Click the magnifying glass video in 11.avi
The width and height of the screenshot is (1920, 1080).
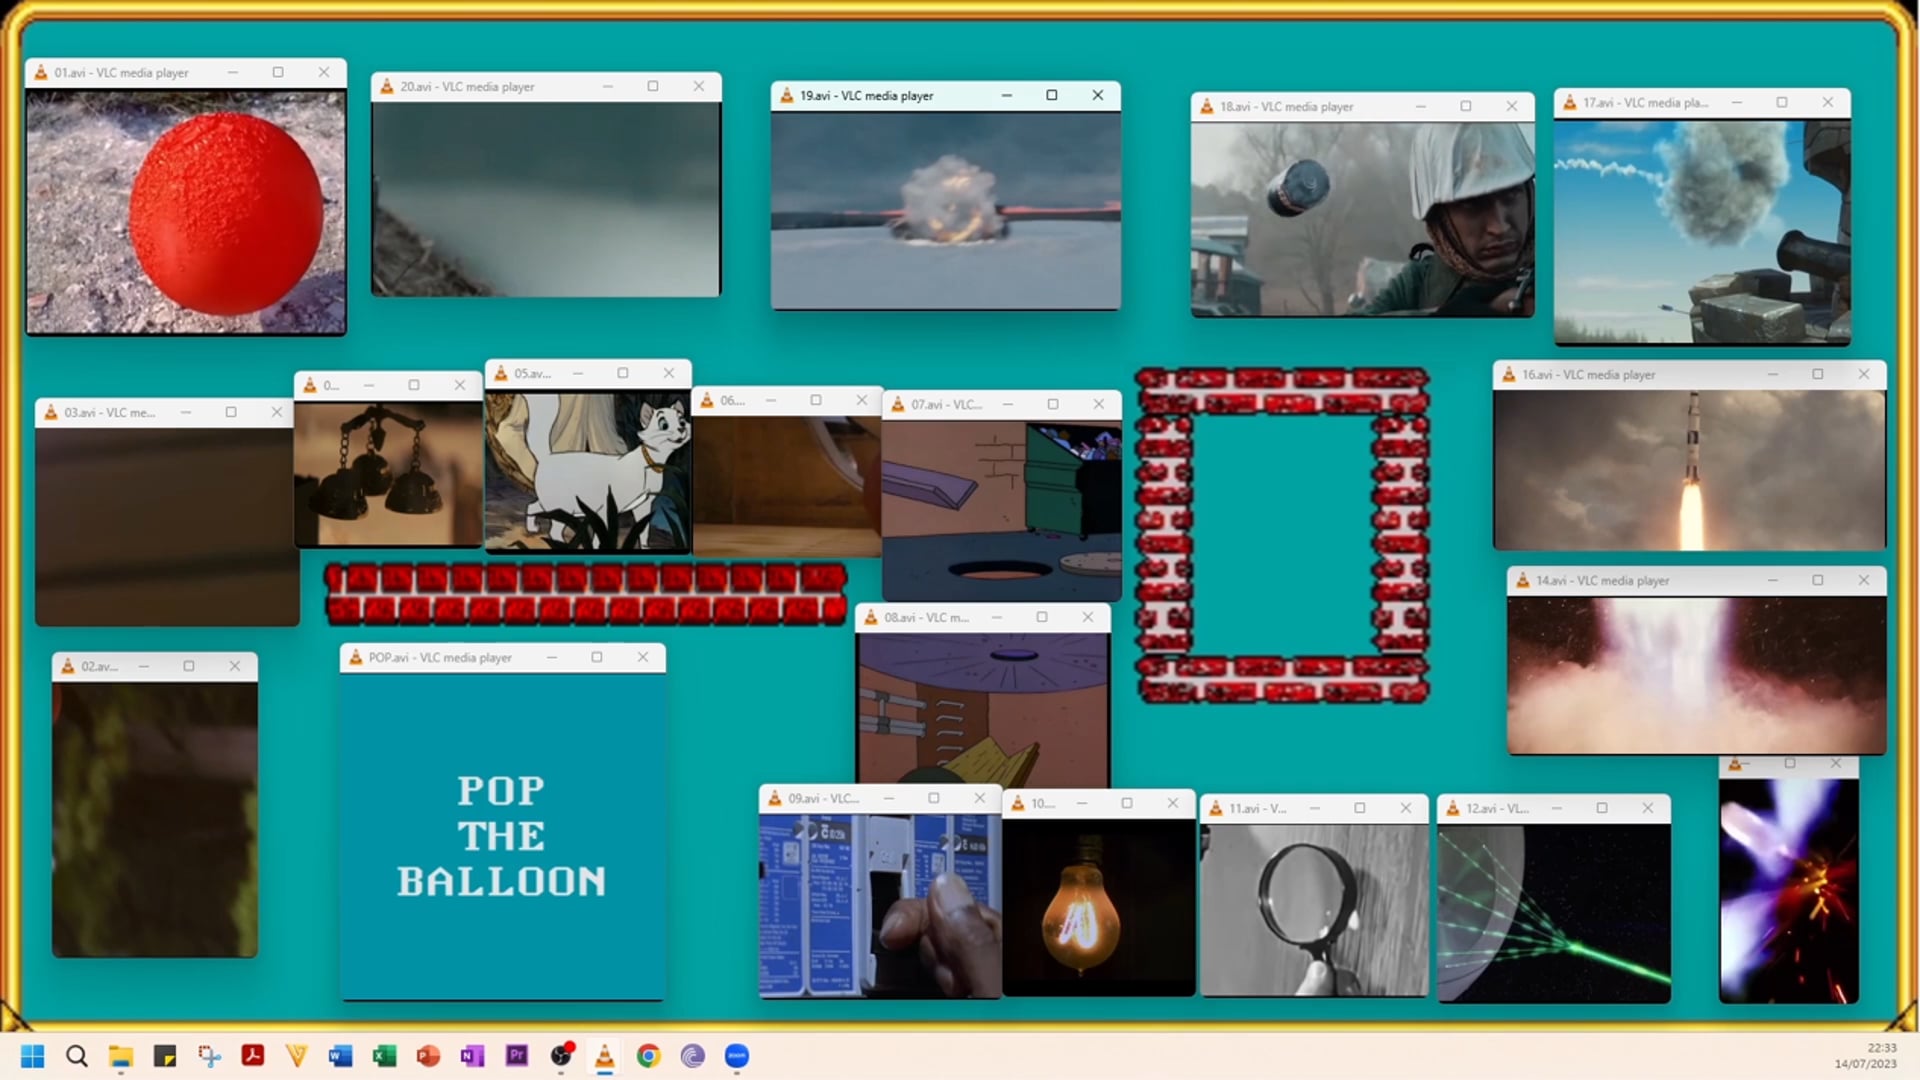tap(1314, 909)
